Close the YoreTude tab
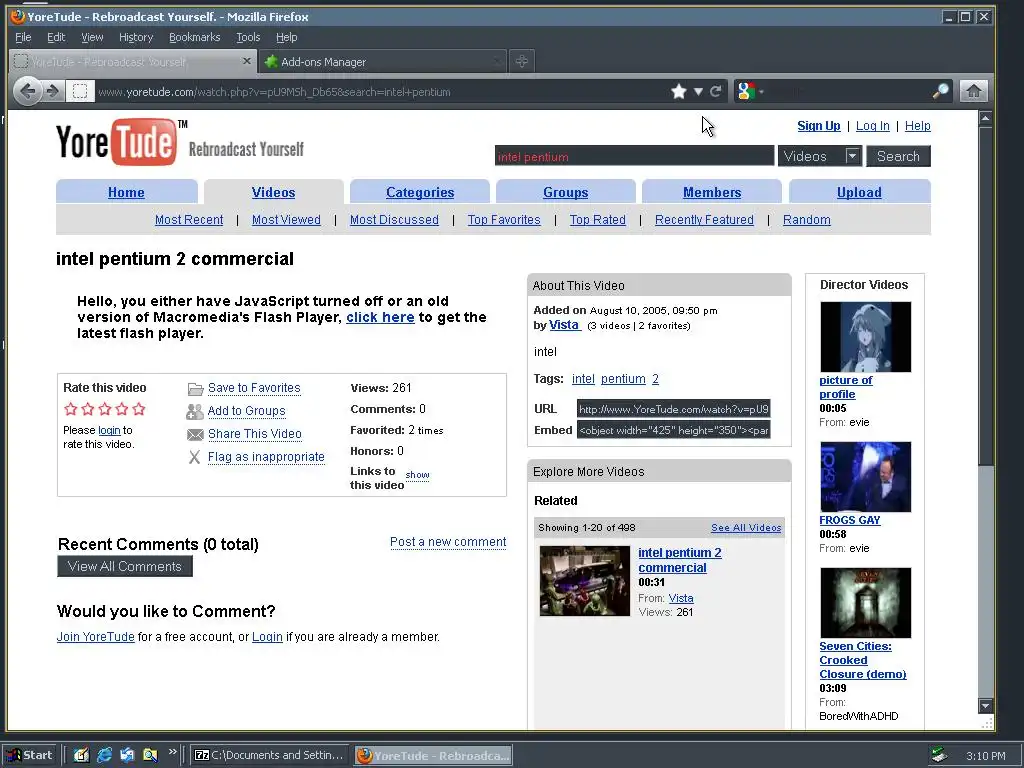 point(246,61)
